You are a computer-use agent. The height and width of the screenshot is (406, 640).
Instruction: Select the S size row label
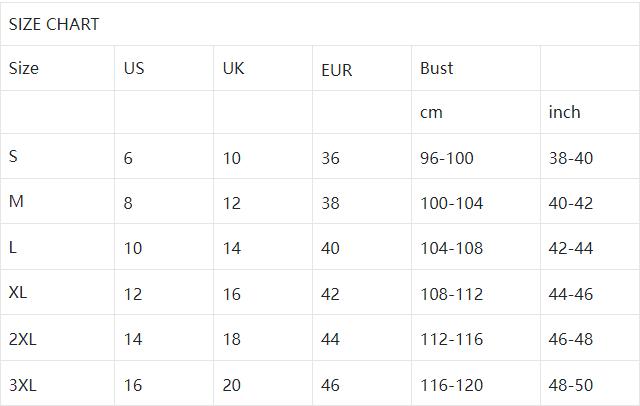point(13,157)
